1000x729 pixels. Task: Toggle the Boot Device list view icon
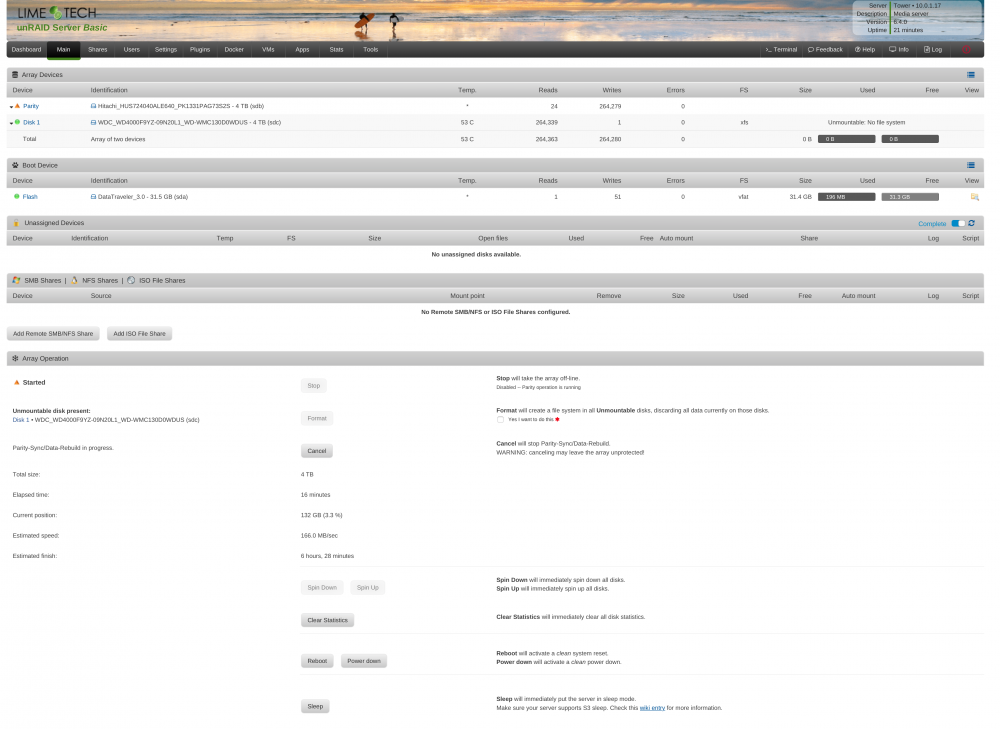(971, 165)
